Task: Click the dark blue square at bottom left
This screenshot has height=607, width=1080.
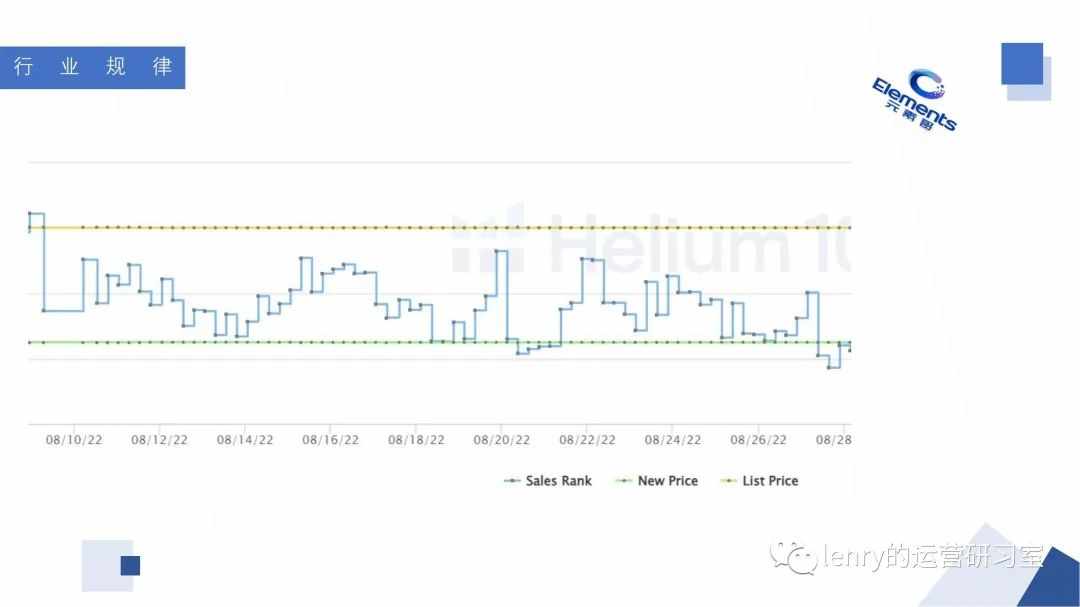Action: (130, 566)
